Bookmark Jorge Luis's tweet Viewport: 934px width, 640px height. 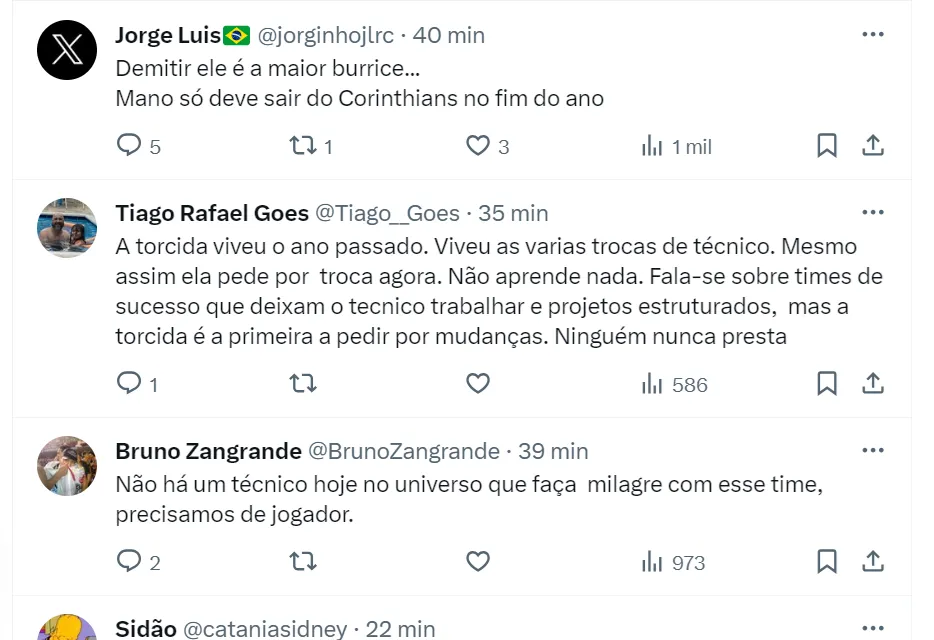pos(827,146)
